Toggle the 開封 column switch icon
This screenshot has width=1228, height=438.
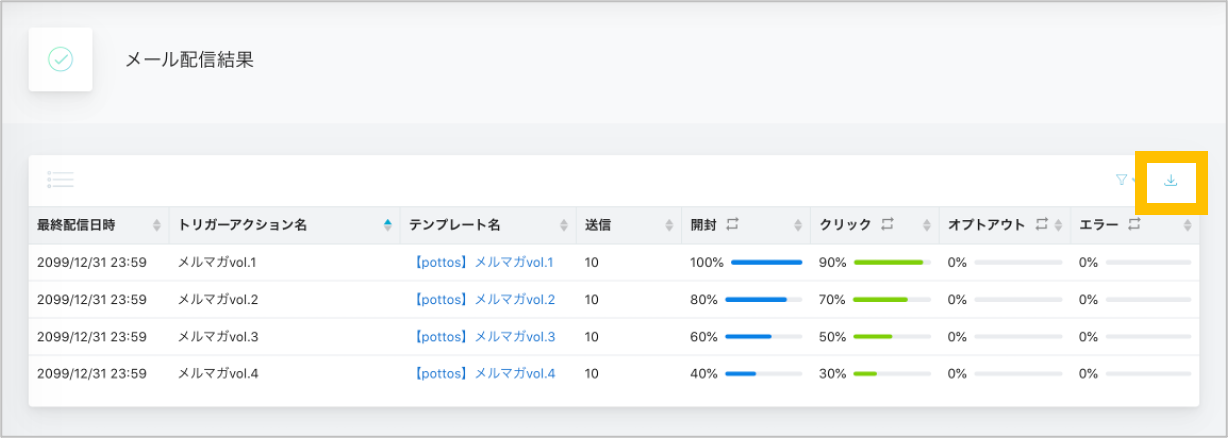pyautogui.click(x=731, y=224)
